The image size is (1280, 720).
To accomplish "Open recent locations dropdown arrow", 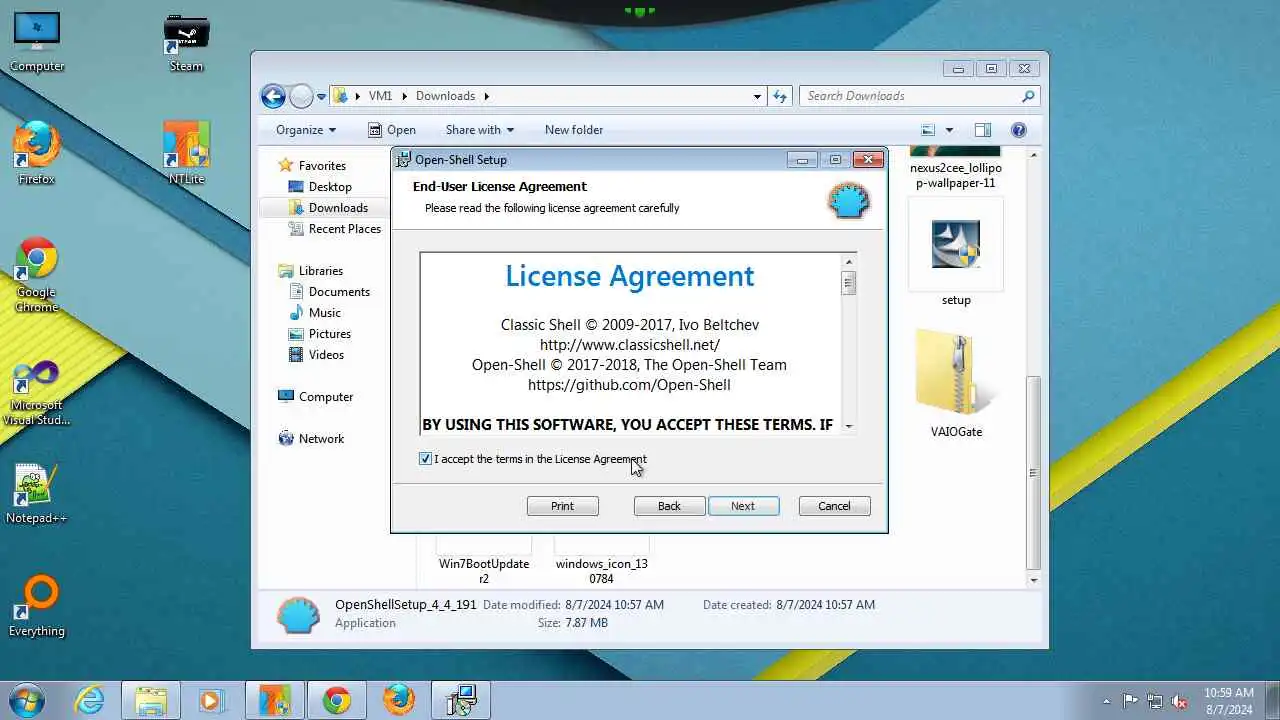I will tap(321, 97).
